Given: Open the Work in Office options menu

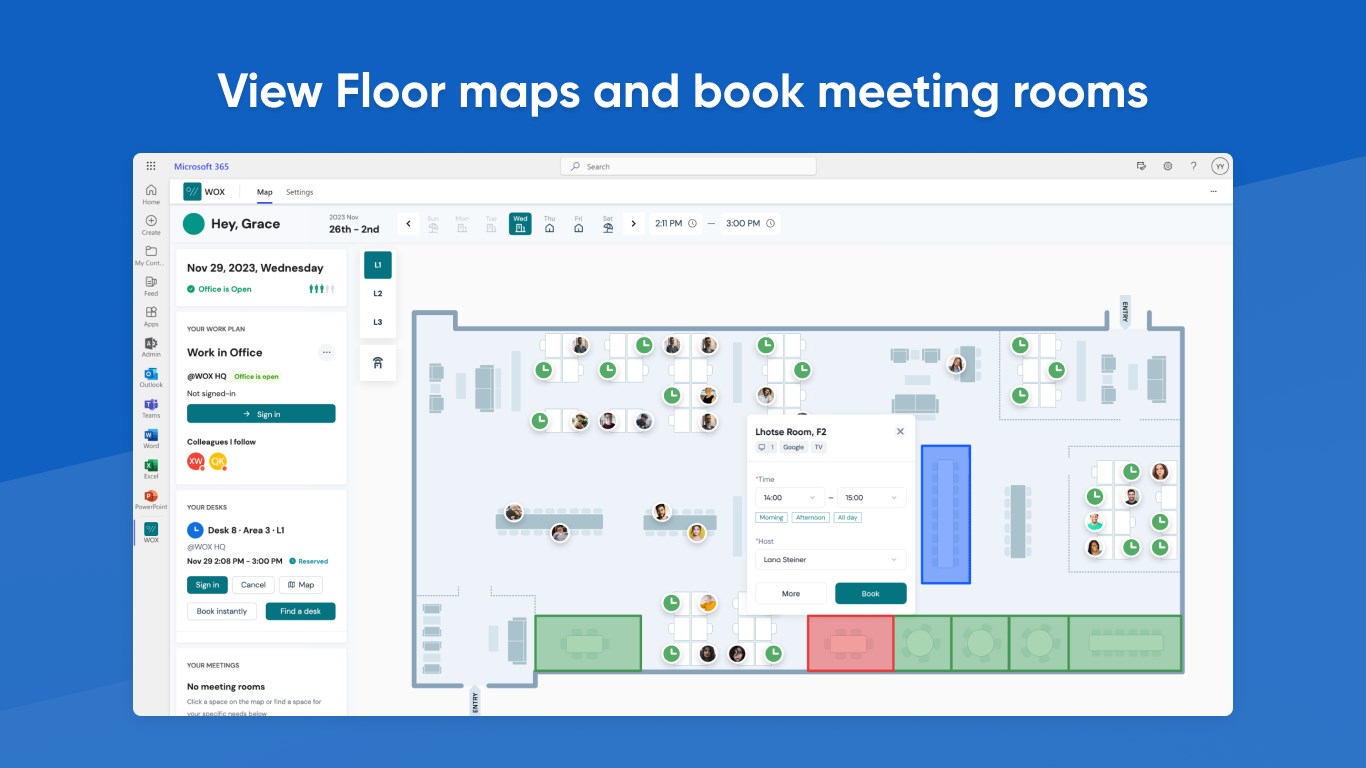Looking at the screenshot, I should coord(326,352).
